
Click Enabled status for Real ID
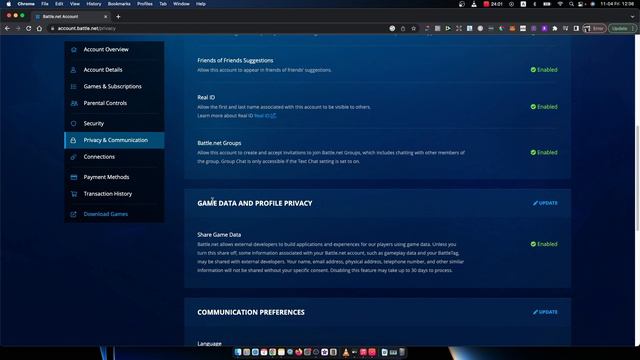coord(544,107)
